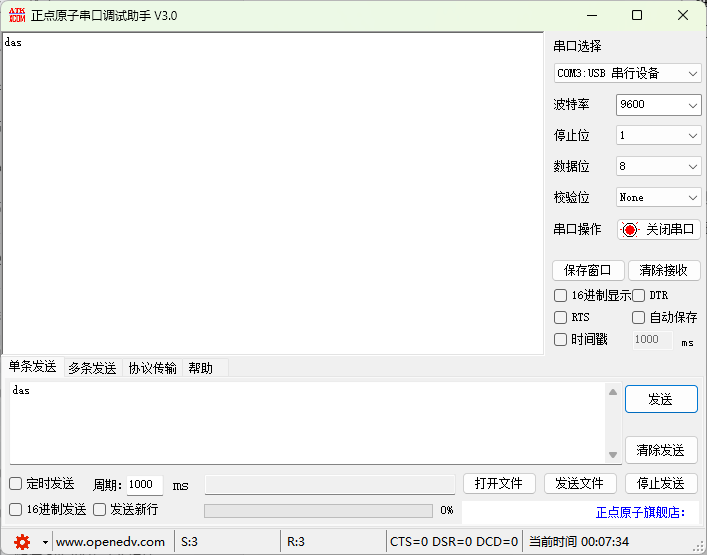Expand the 串口选择 COM3 port dropdown
The width and height of the screenshot is (707, 555).
pyautogui.click(x=627, y=73)
